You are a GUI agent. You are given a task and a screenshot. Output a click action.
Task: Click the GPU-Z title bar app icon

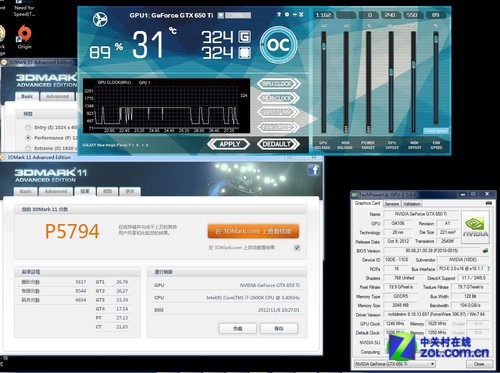pyautogui.click(x=355, y=194)
